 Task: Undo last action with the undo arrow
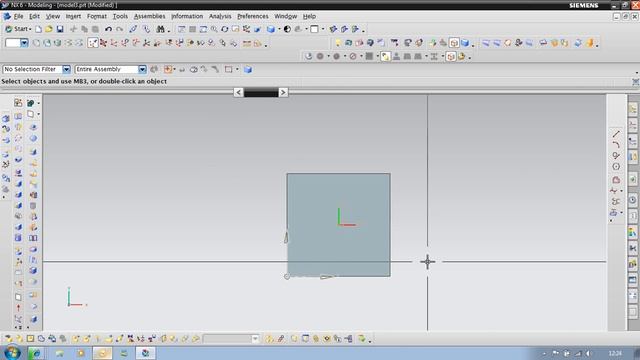point(108,29)
